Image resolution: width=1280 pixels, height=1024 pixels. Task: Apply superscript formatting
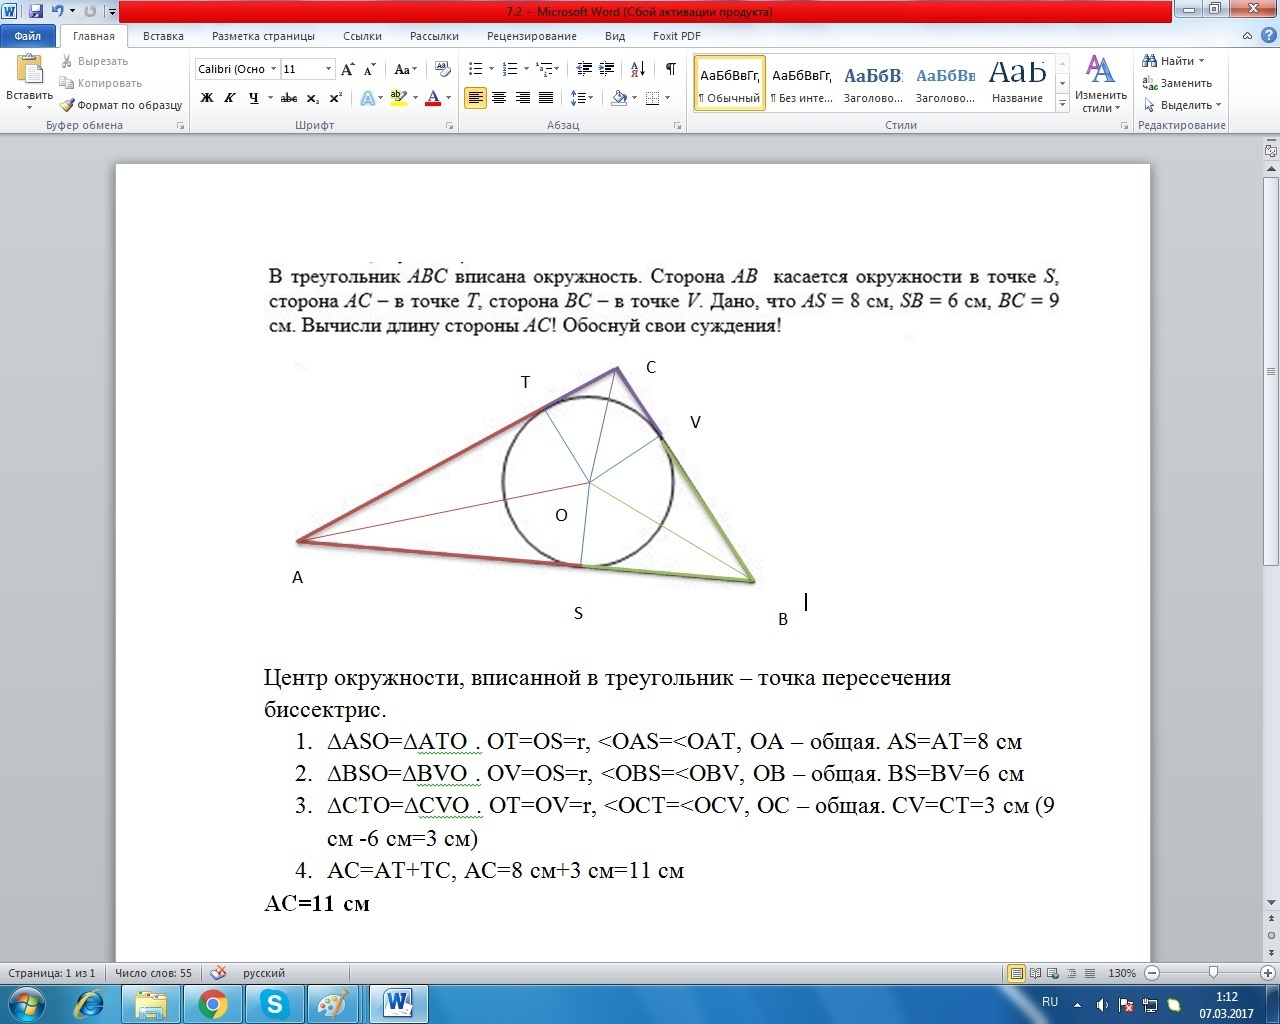click(x=335, y=98)
